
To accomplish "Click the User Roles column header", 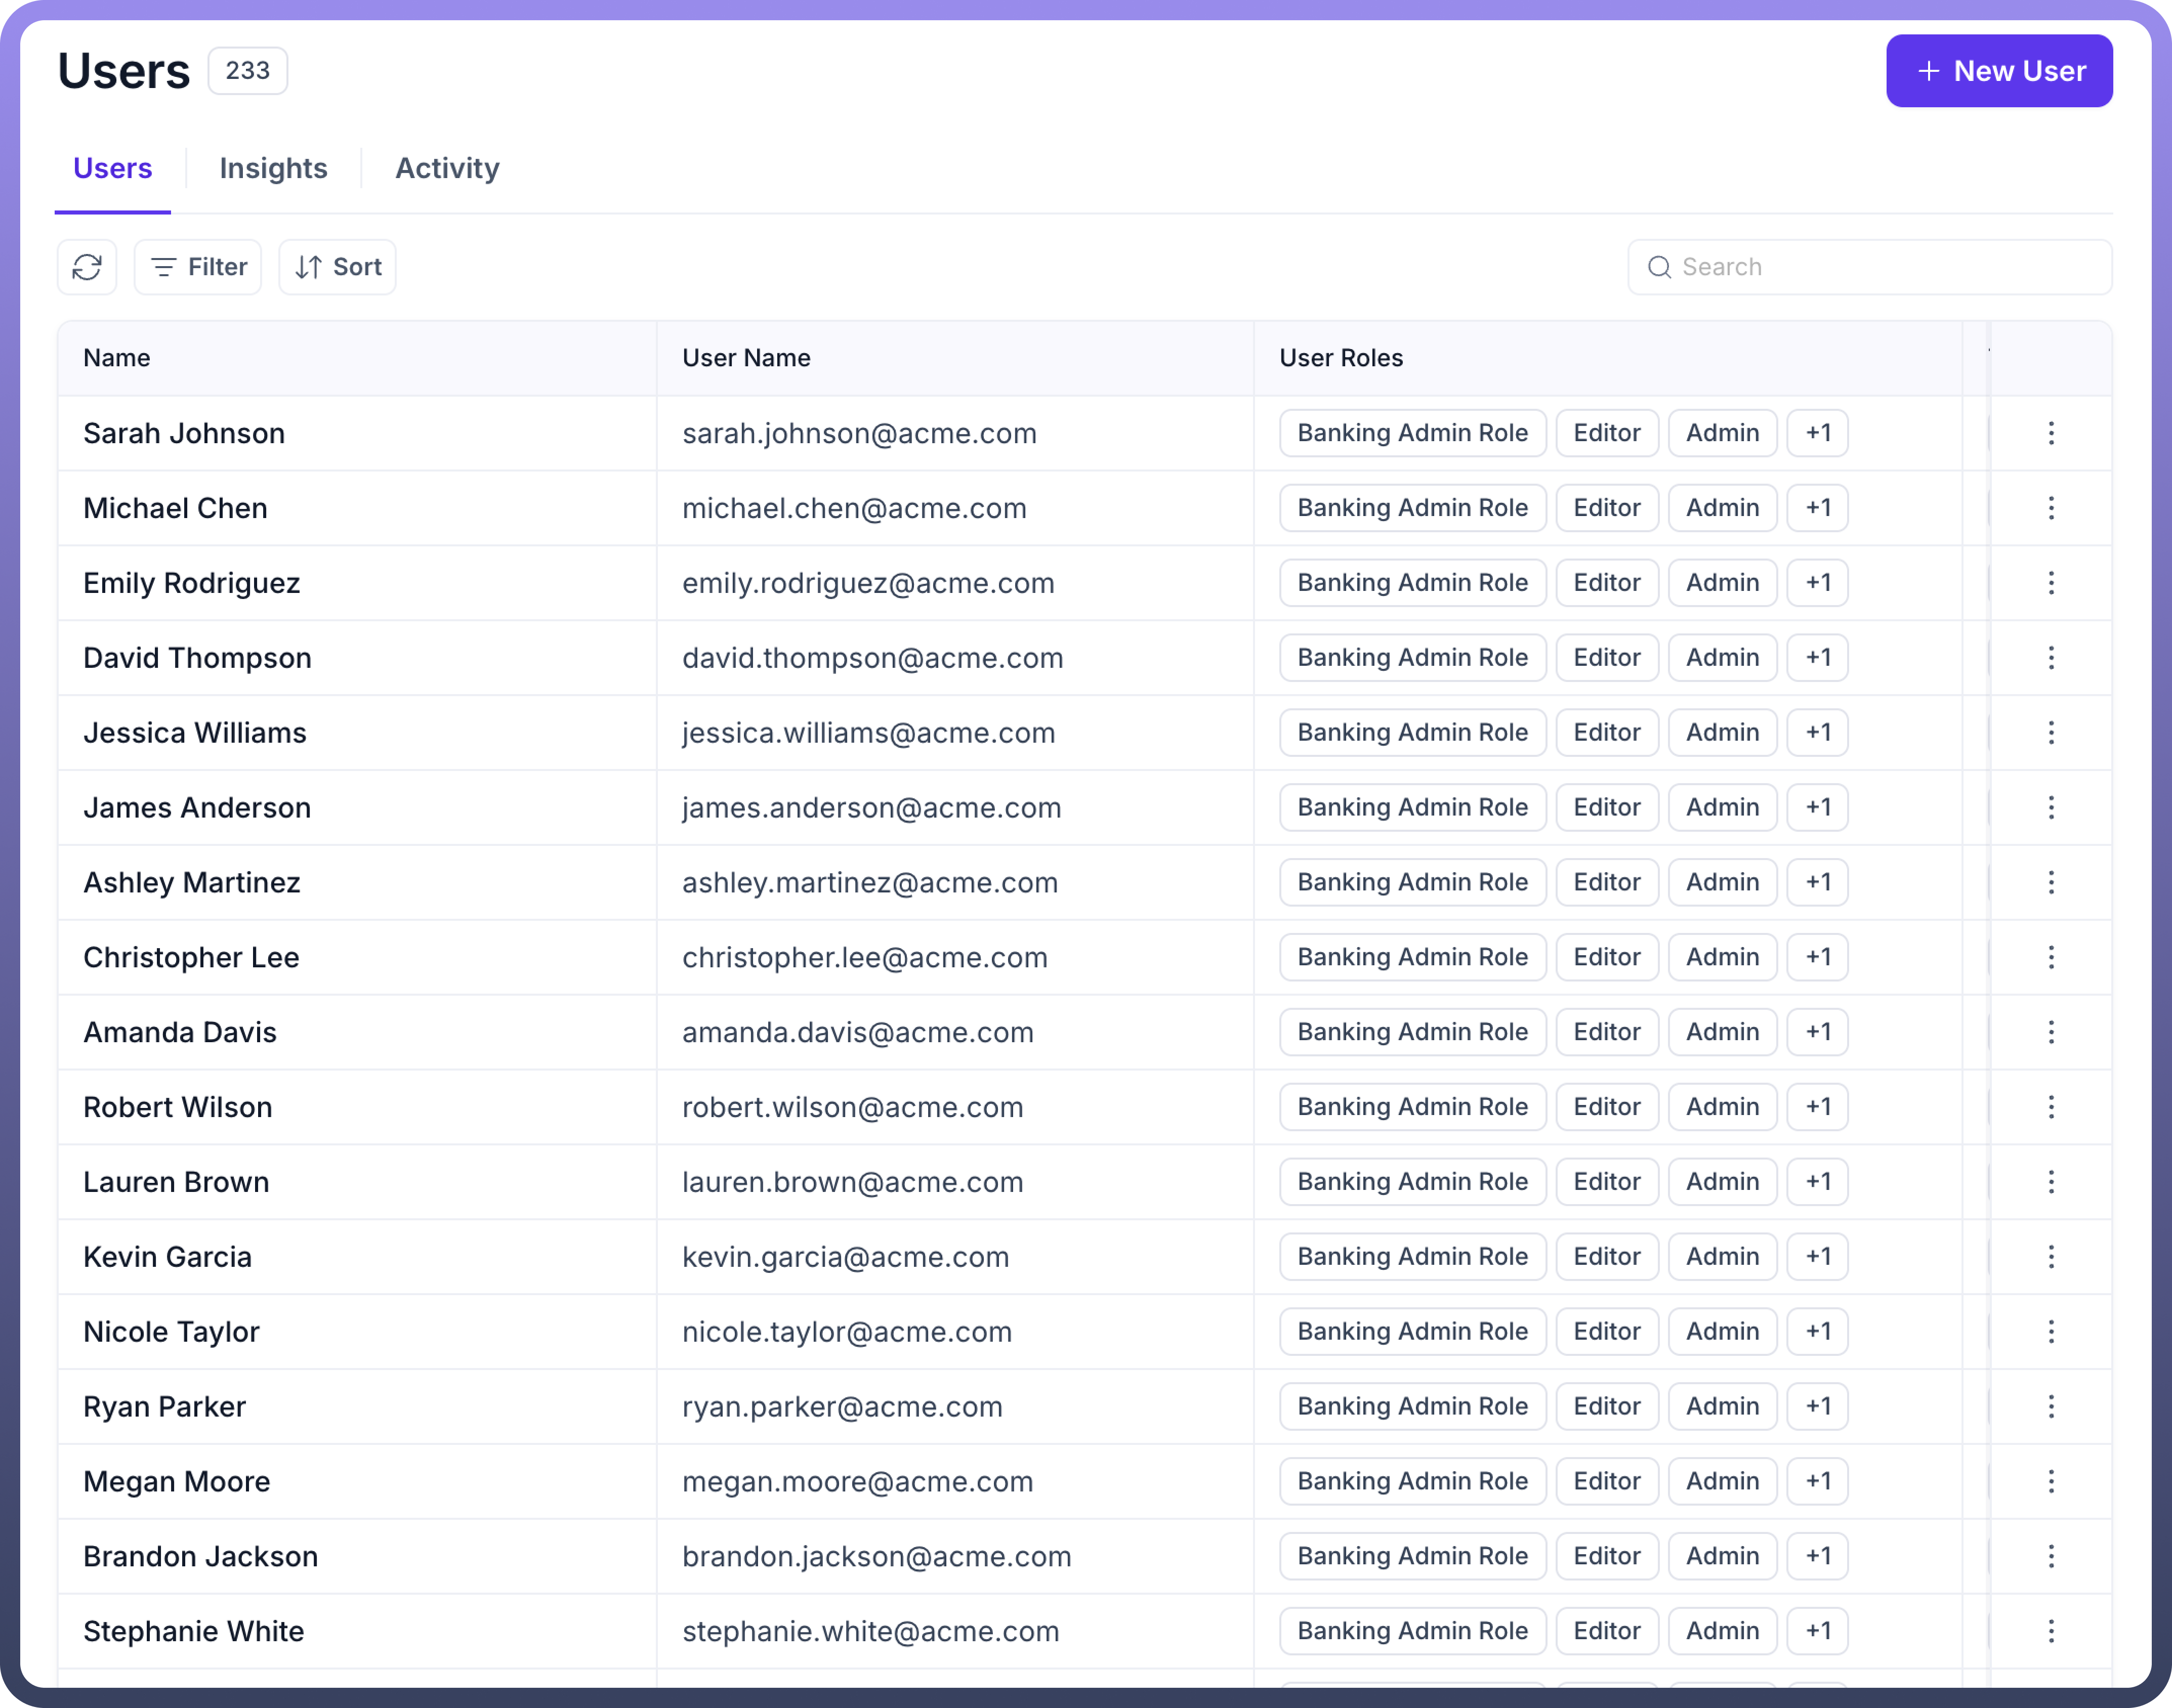I will (1340, 358).
